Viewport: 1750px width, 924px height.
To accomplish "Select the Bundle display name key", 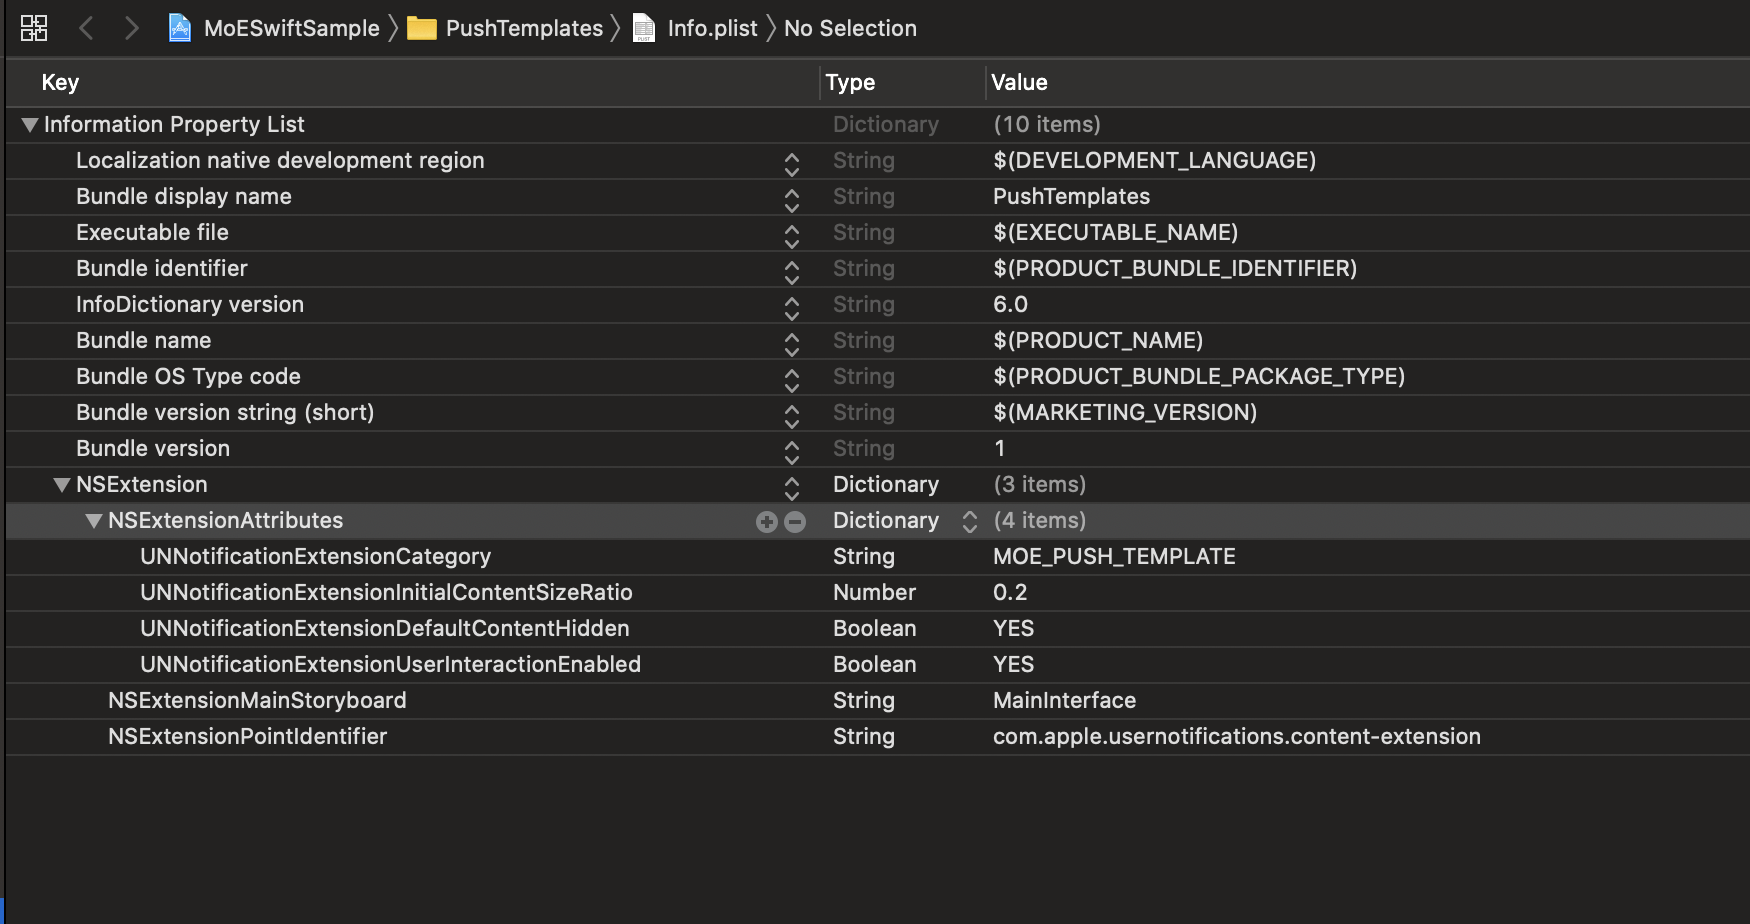I will (x=184, y=197).
